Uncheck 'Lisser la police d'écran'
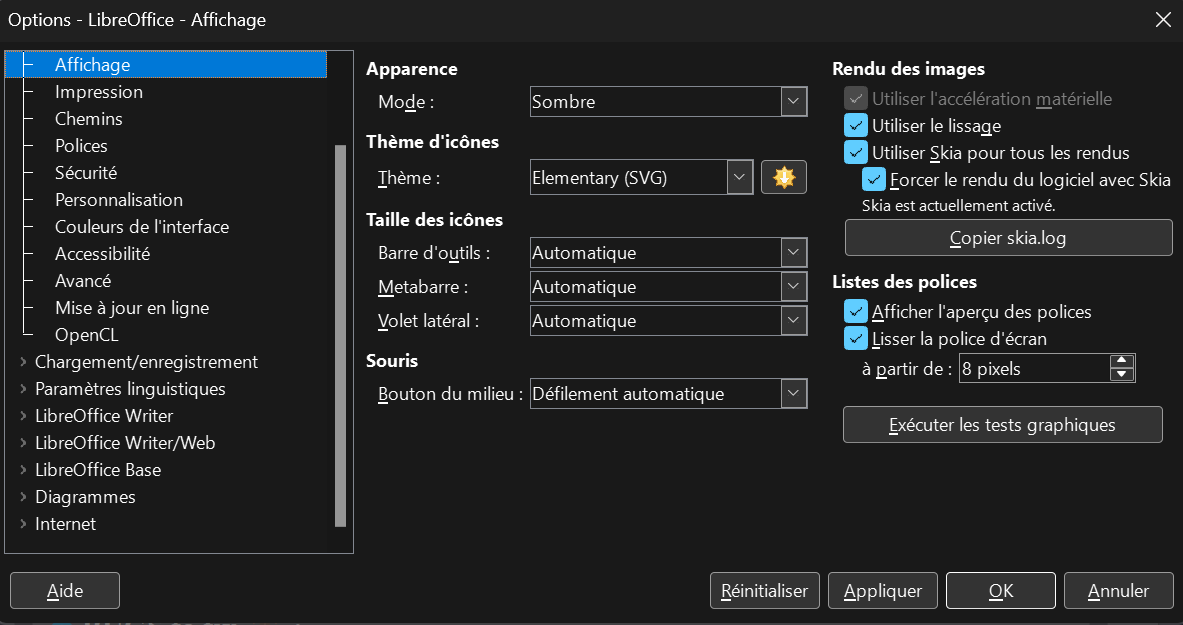 point(856,339)
